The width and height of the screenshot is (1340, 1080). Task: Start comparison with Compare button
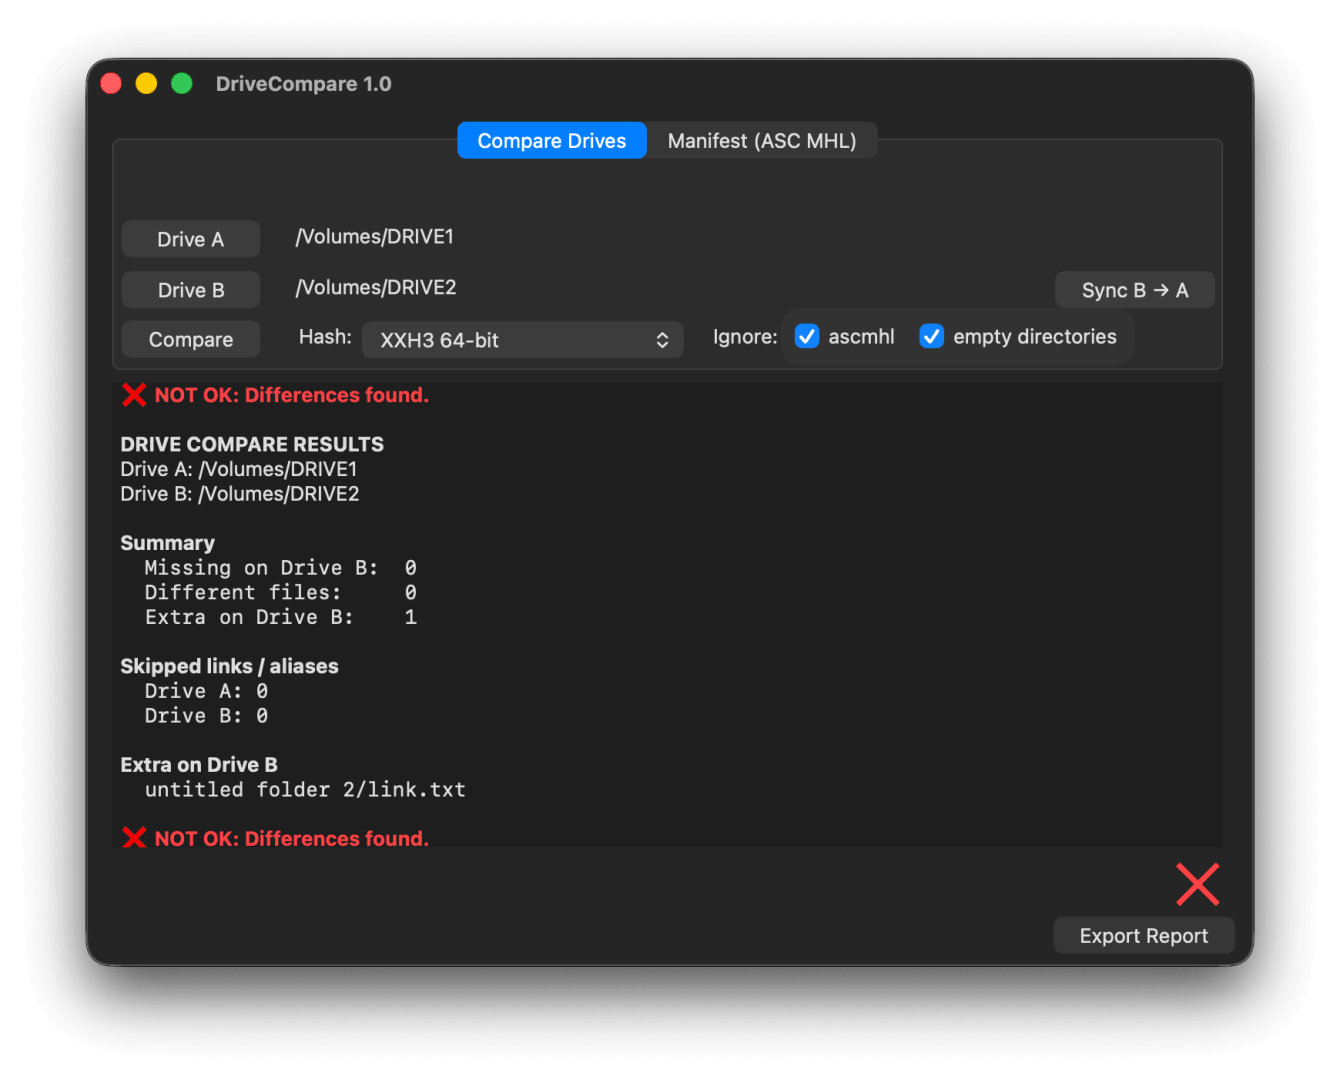pos(191,339)
